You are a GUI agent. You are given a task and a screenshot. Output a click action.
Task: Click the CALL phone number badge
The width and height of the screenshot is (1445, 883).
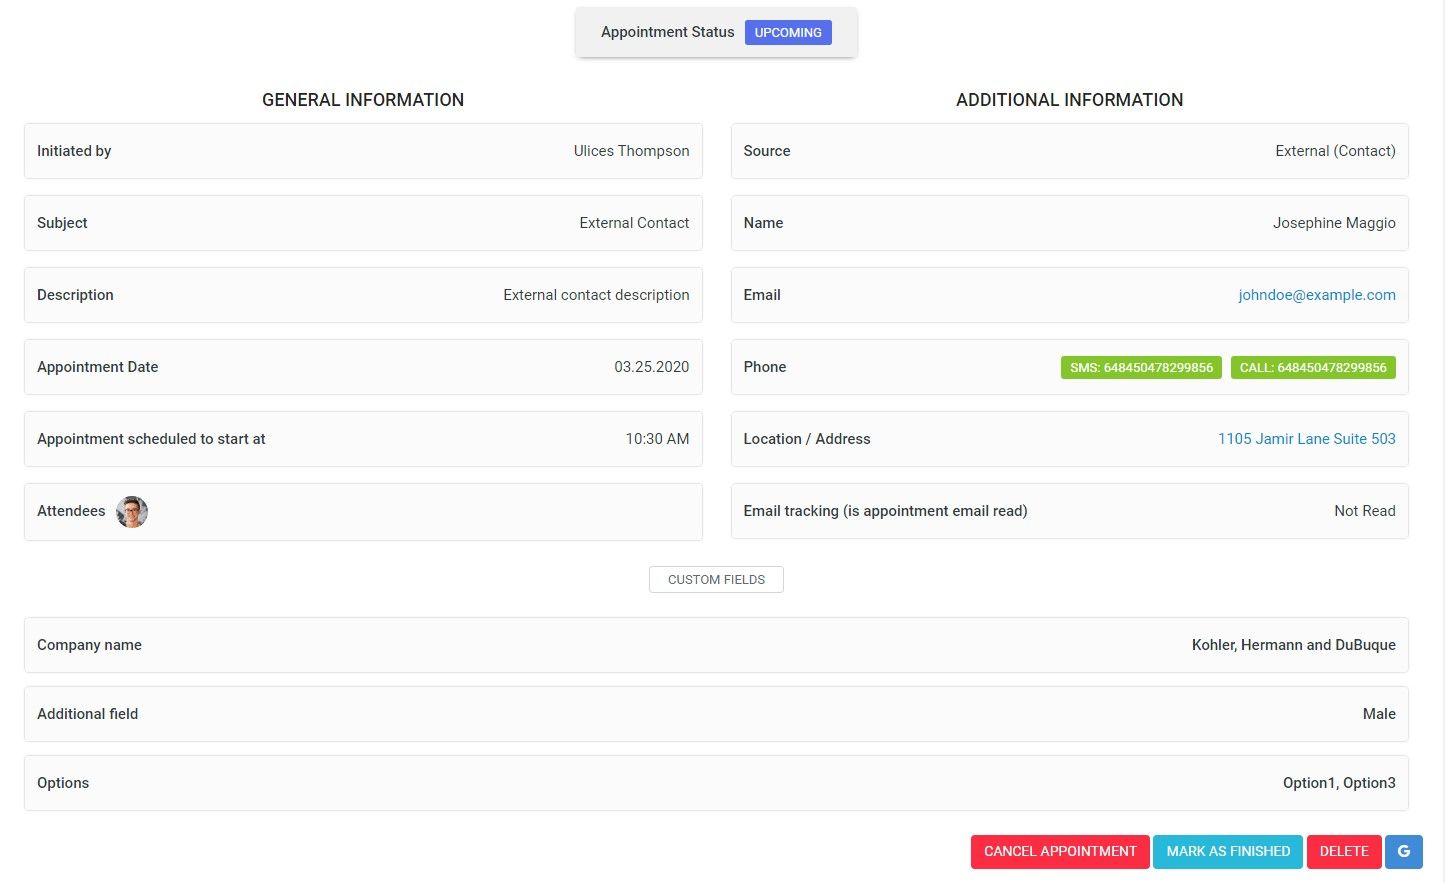pos(1312,368)
